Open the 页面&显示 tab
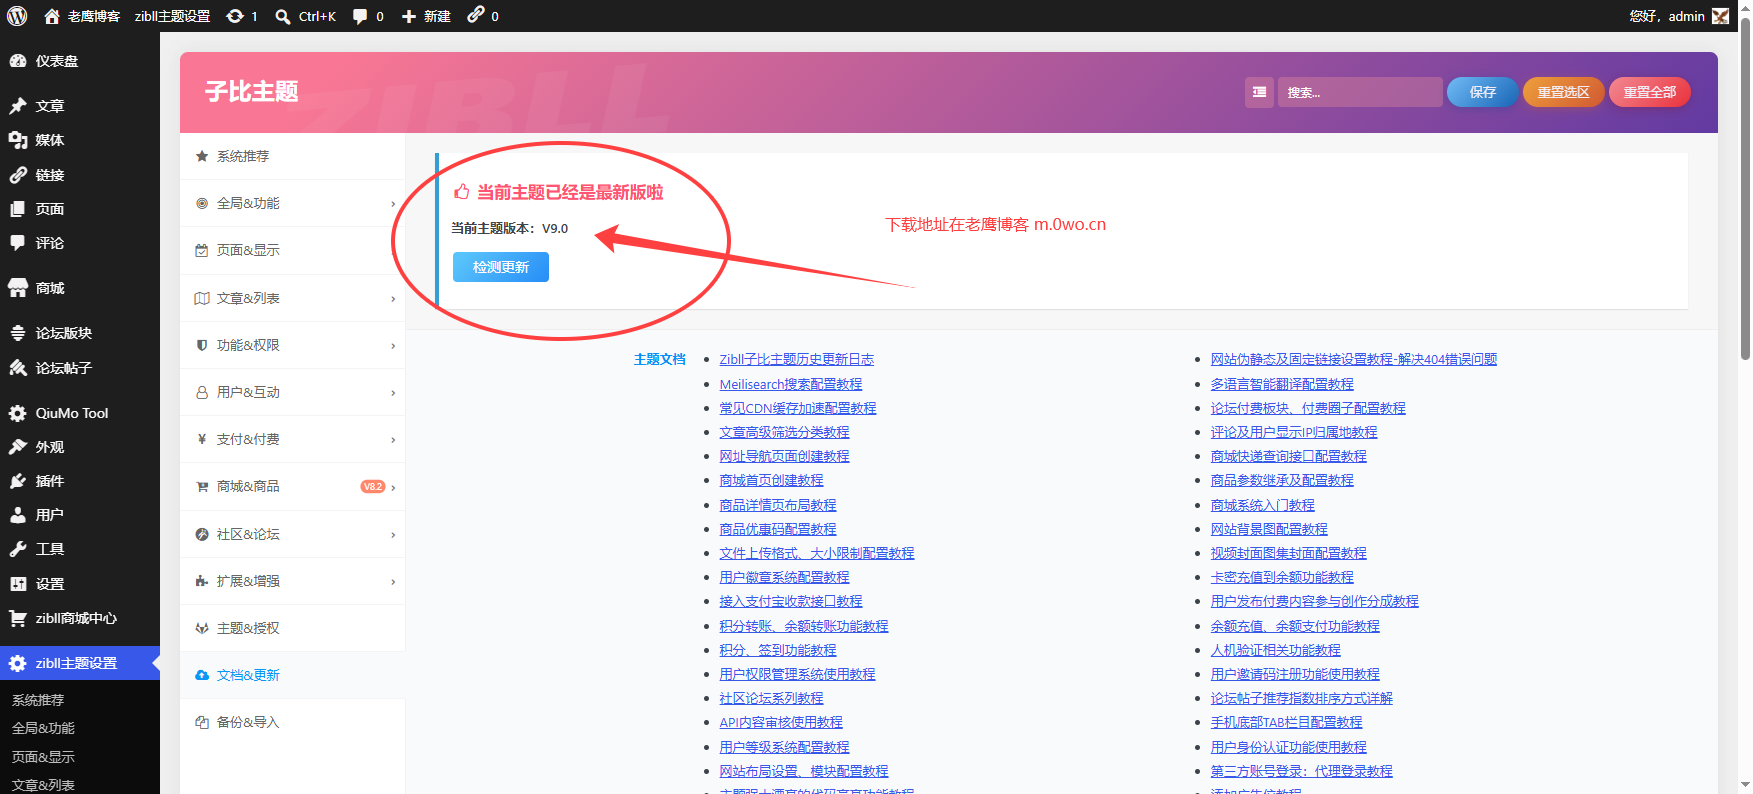The width and height of the screenshot is (1753, 794). pyautogui.click(x=292, y=250)
